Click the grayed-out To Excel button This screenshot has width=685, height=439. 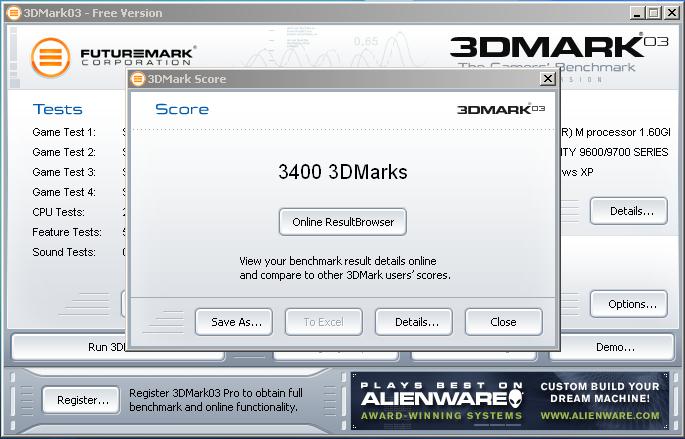324,322
